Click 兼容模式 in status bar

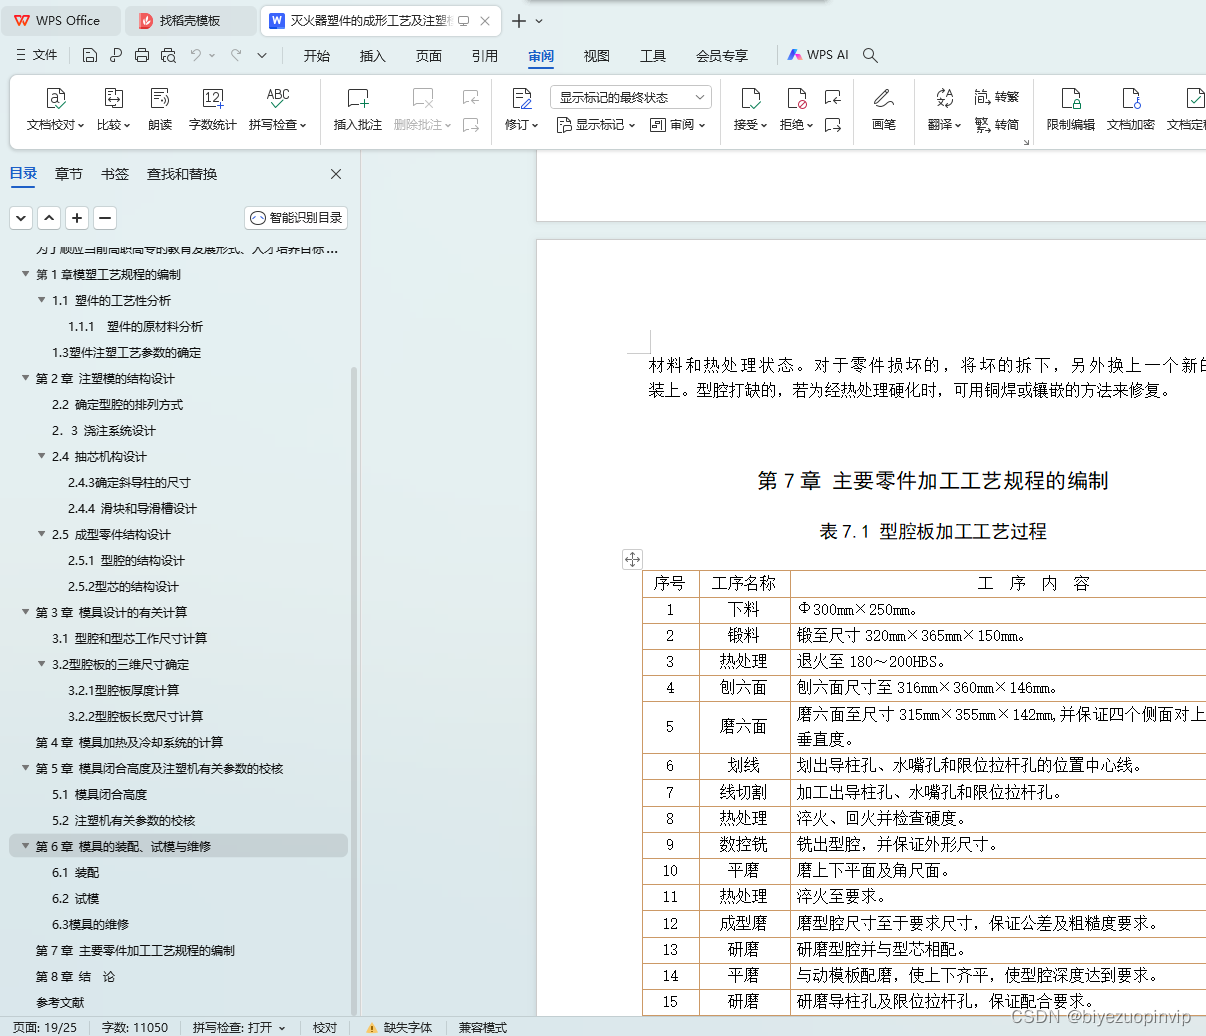[x=483, y=1027]
